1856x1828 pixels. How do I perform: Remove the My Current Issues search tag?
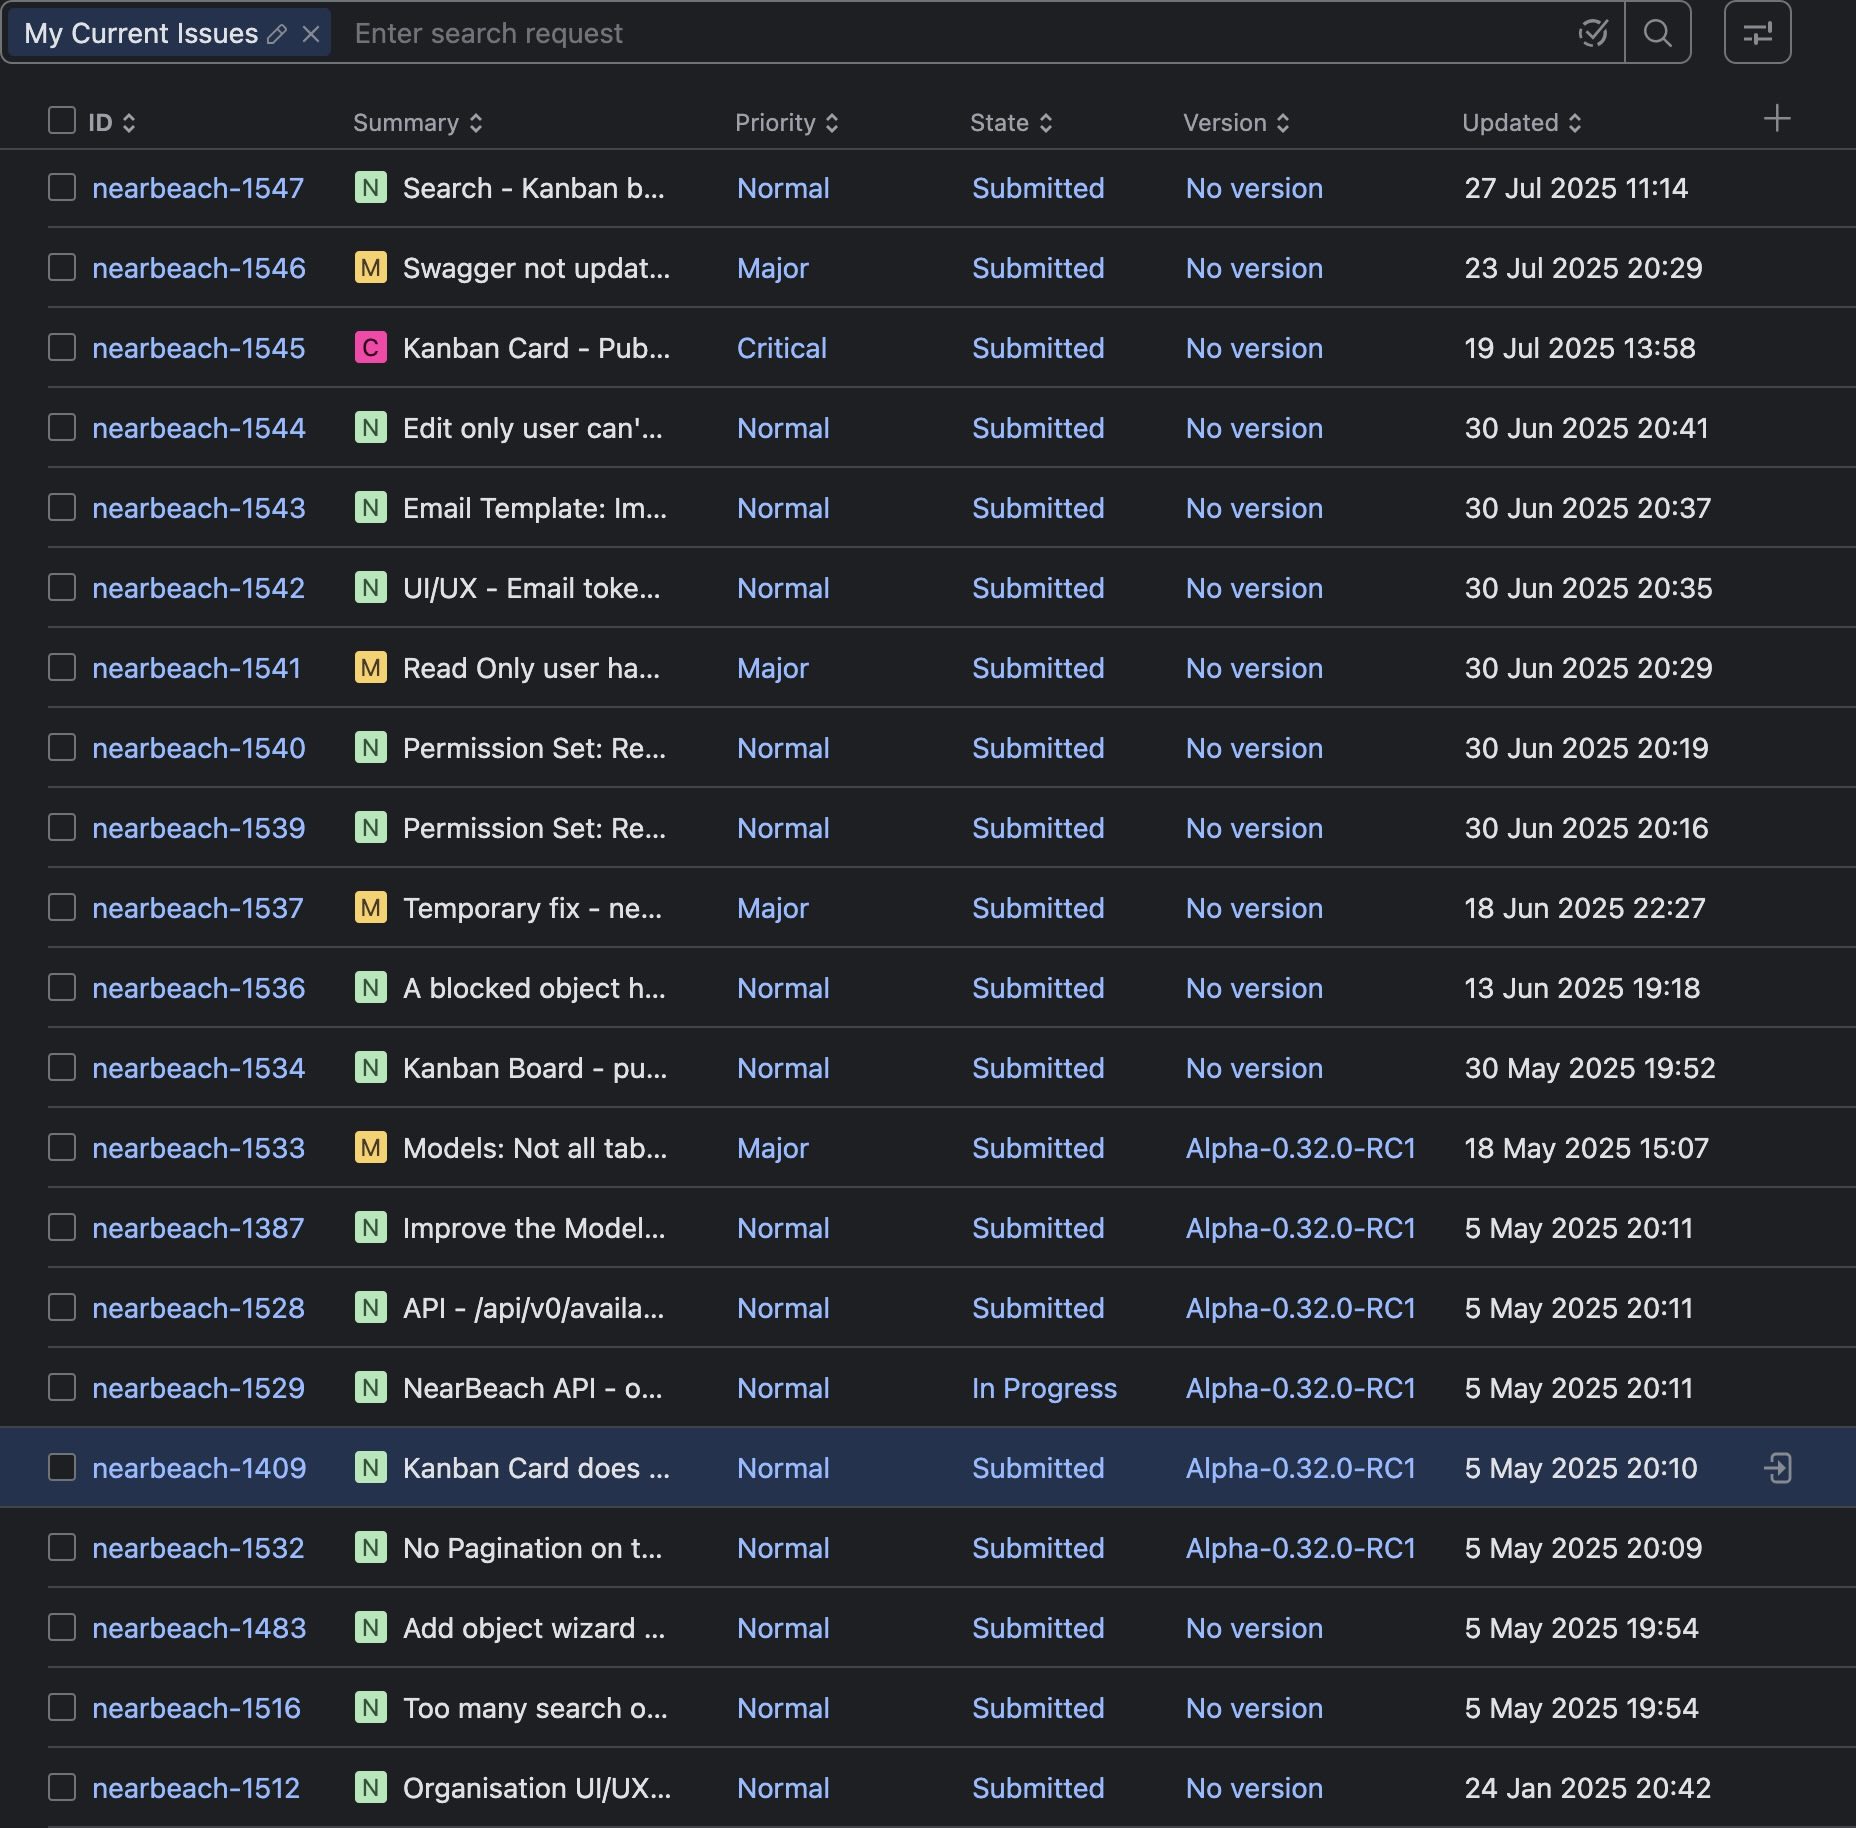311,34
